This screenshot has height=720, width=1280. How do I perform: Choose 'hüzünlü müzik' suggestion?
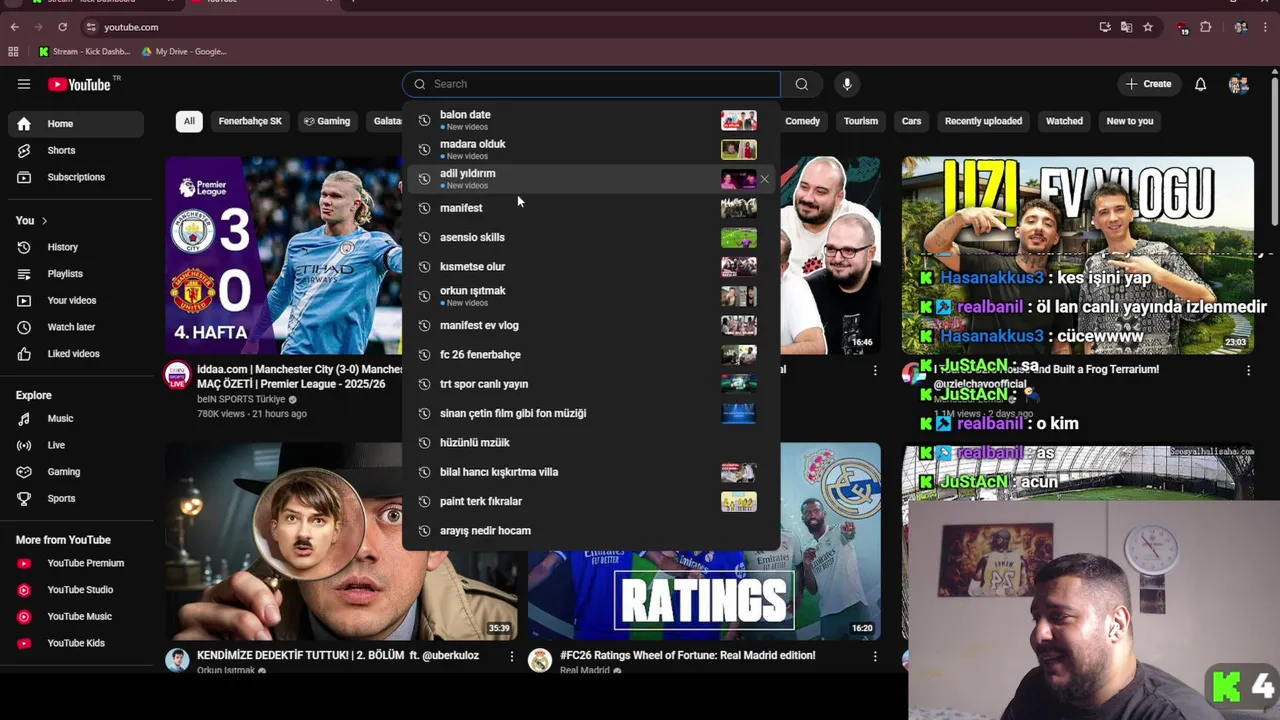pyautogui.click(x=591, y=442)
